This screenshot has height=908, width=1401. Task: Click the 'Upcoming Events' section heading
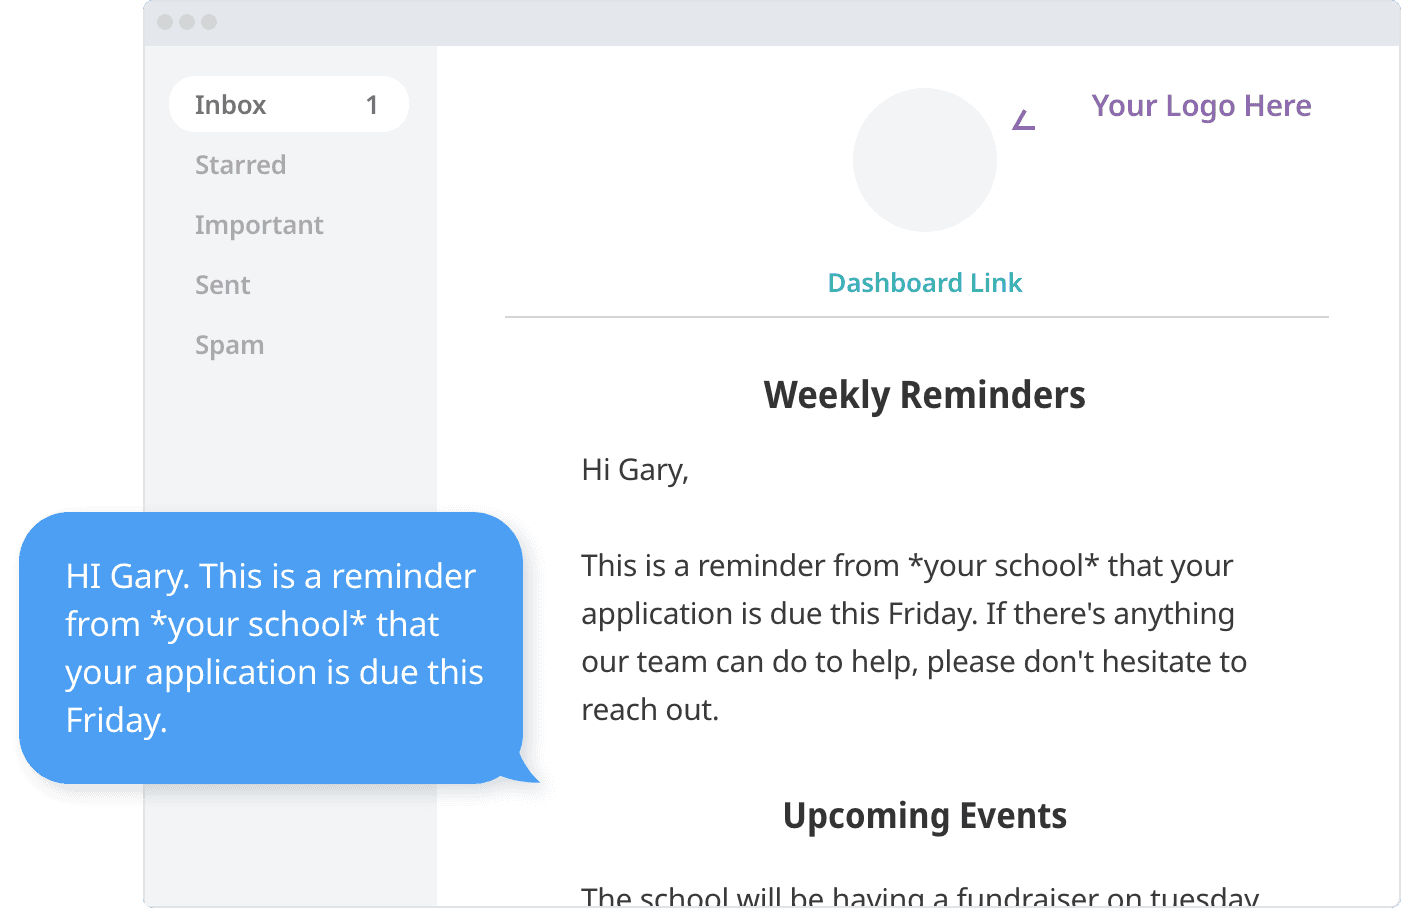pyautogui.click(x=924, y=815)
